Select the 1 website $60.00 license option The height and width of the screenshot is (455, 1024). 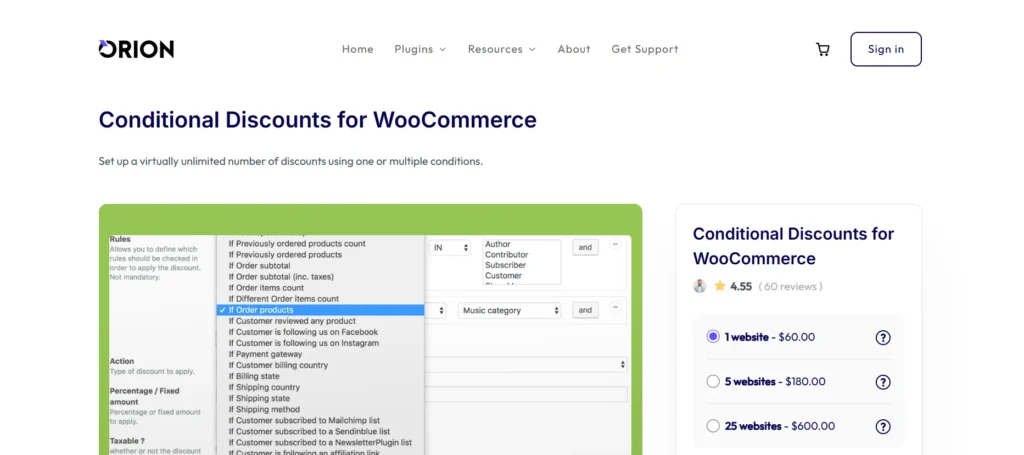[713, 337]
